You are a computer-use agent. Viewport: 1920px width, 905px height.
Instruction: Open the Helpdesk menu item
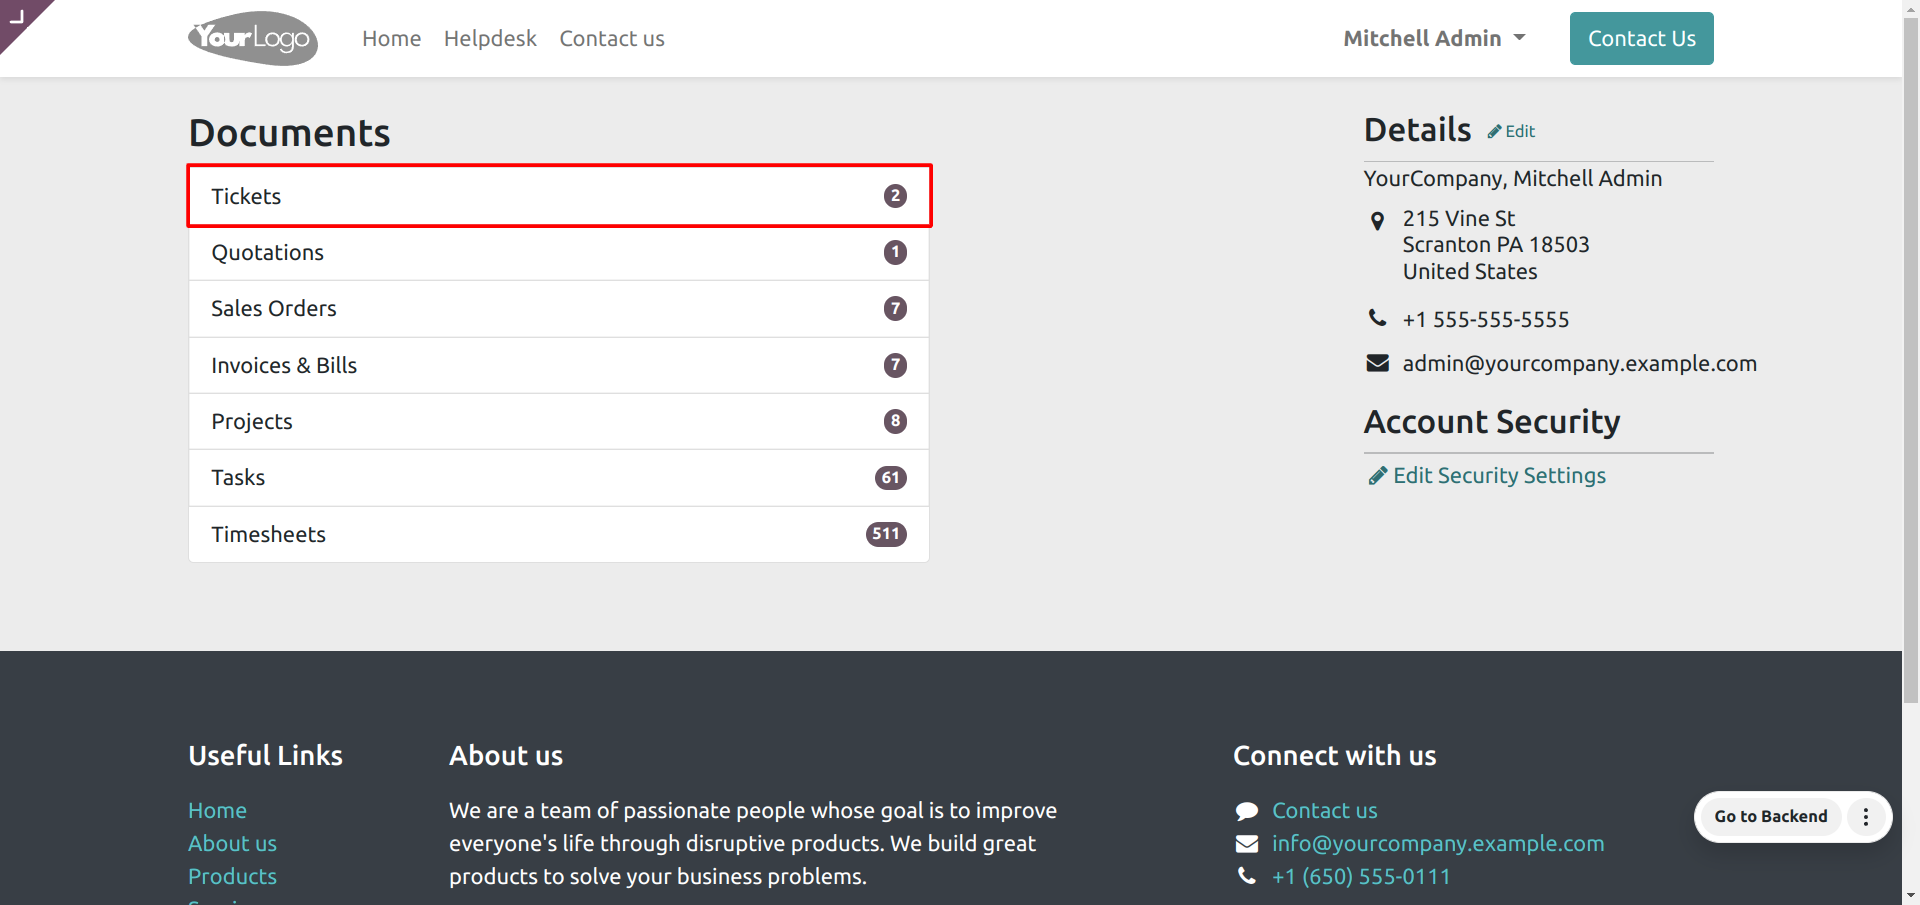(490, 38)
